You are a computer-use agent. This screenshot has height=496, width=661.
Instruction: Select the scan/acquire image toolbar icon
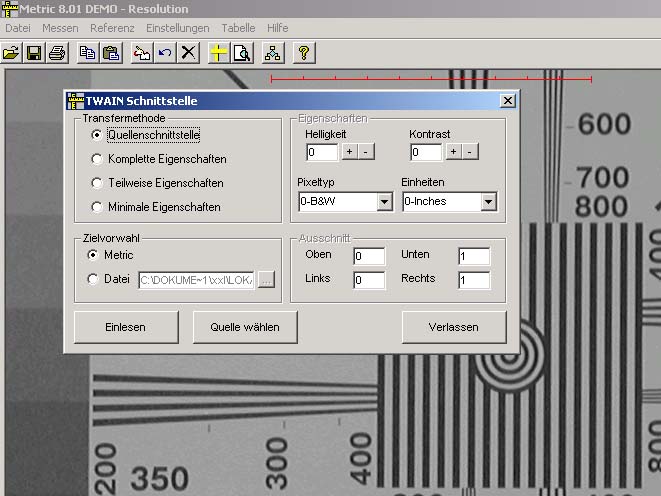pos(142,53)
